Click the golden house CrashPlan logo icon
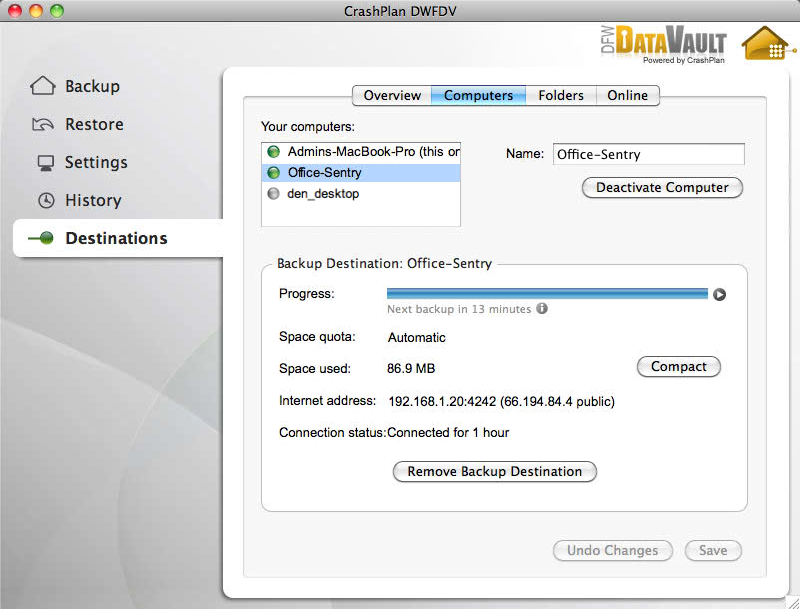This screenshot has width=800, height=609. [767, 43]
